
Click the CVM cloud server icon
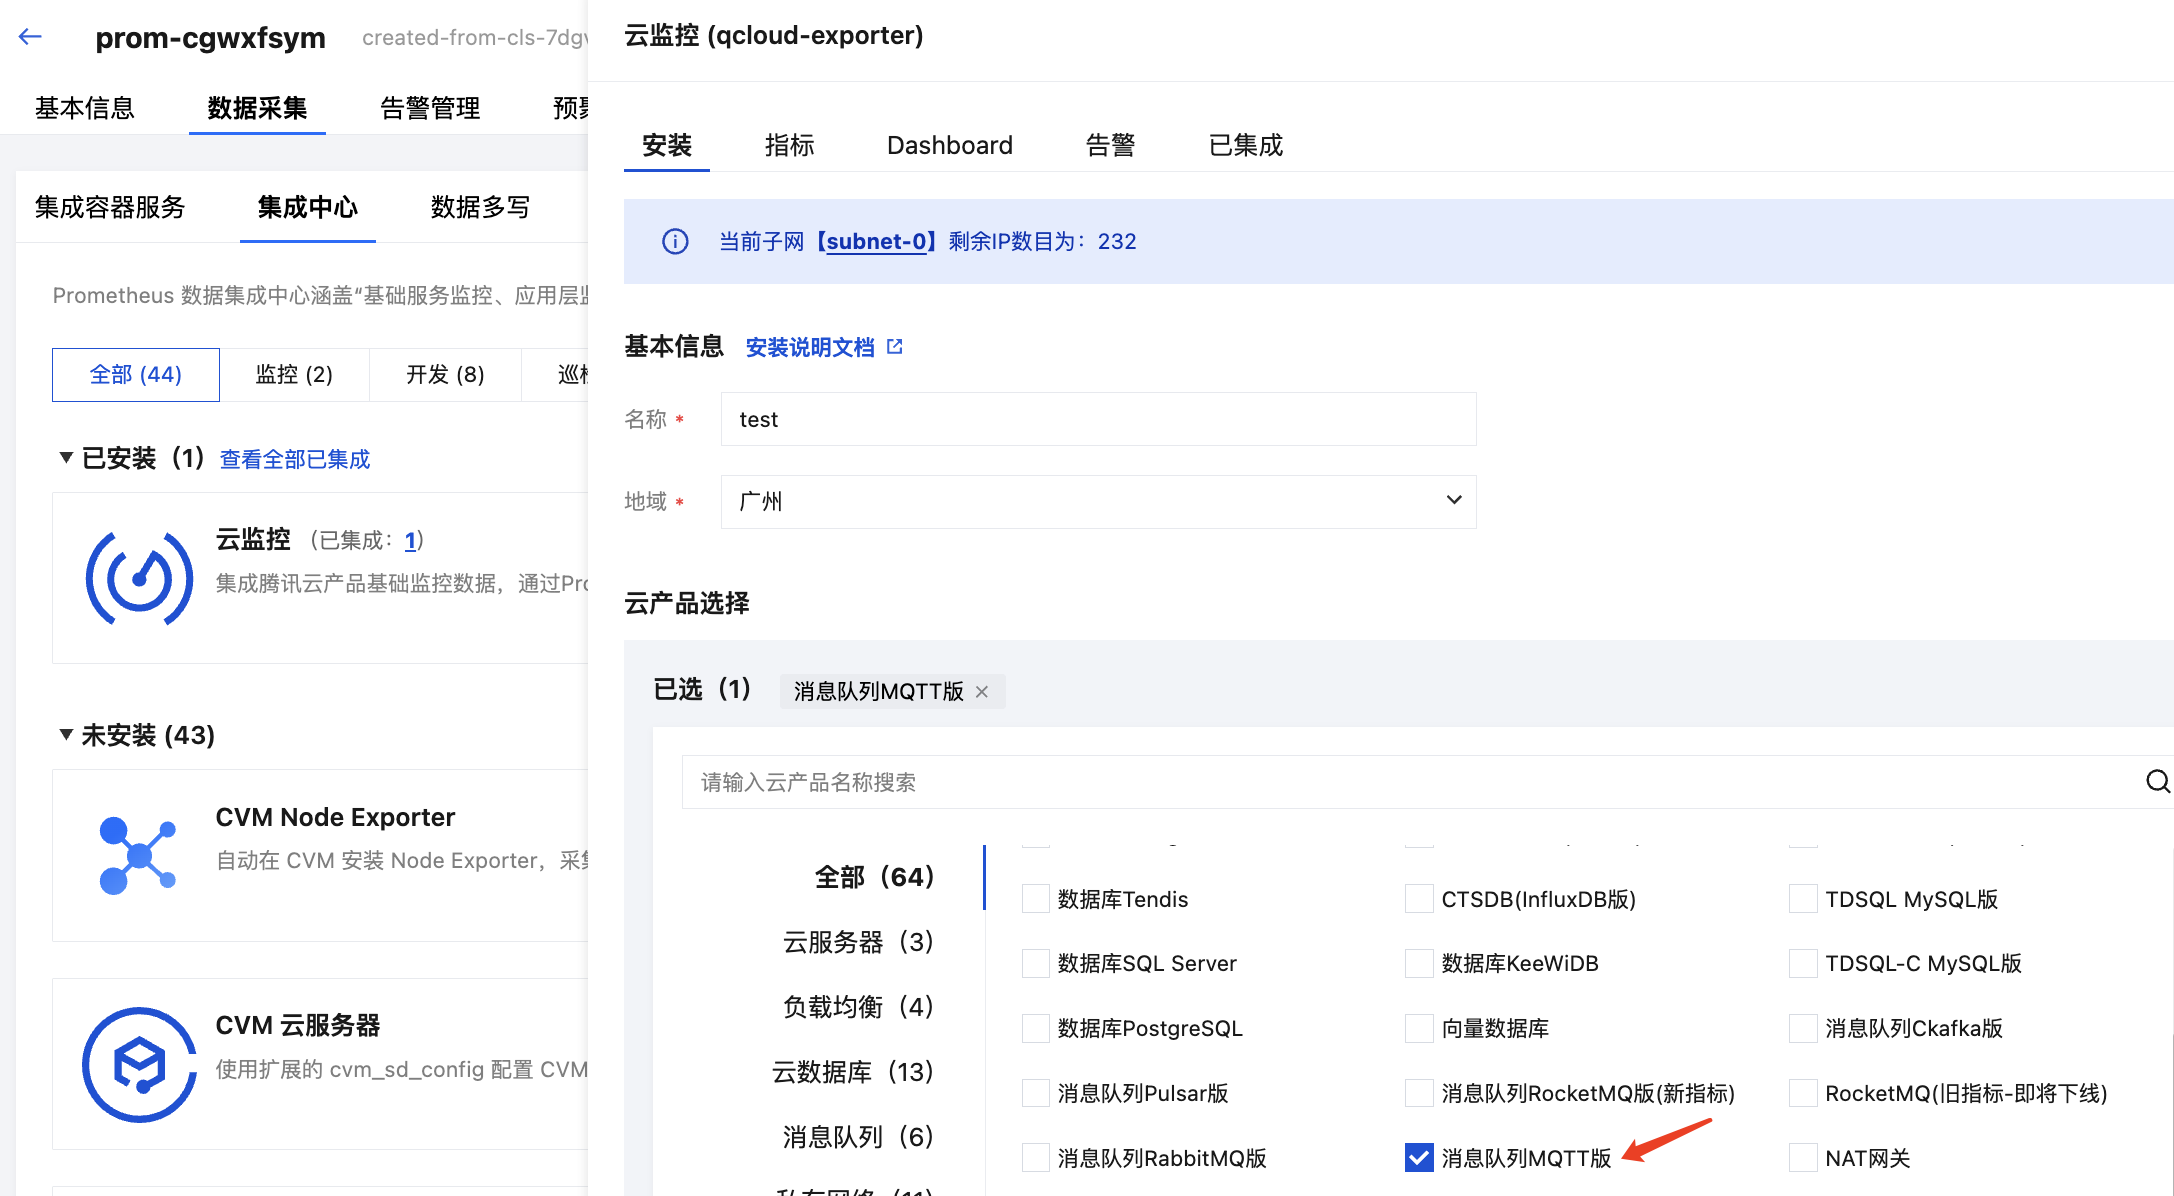(139, 1064)
